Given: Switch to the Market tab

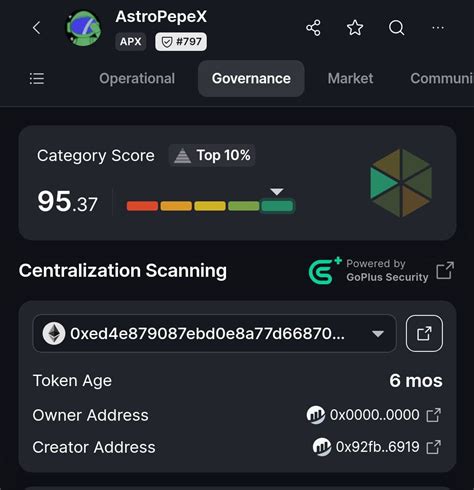Looking at the screenshot, I should (350, 79).
